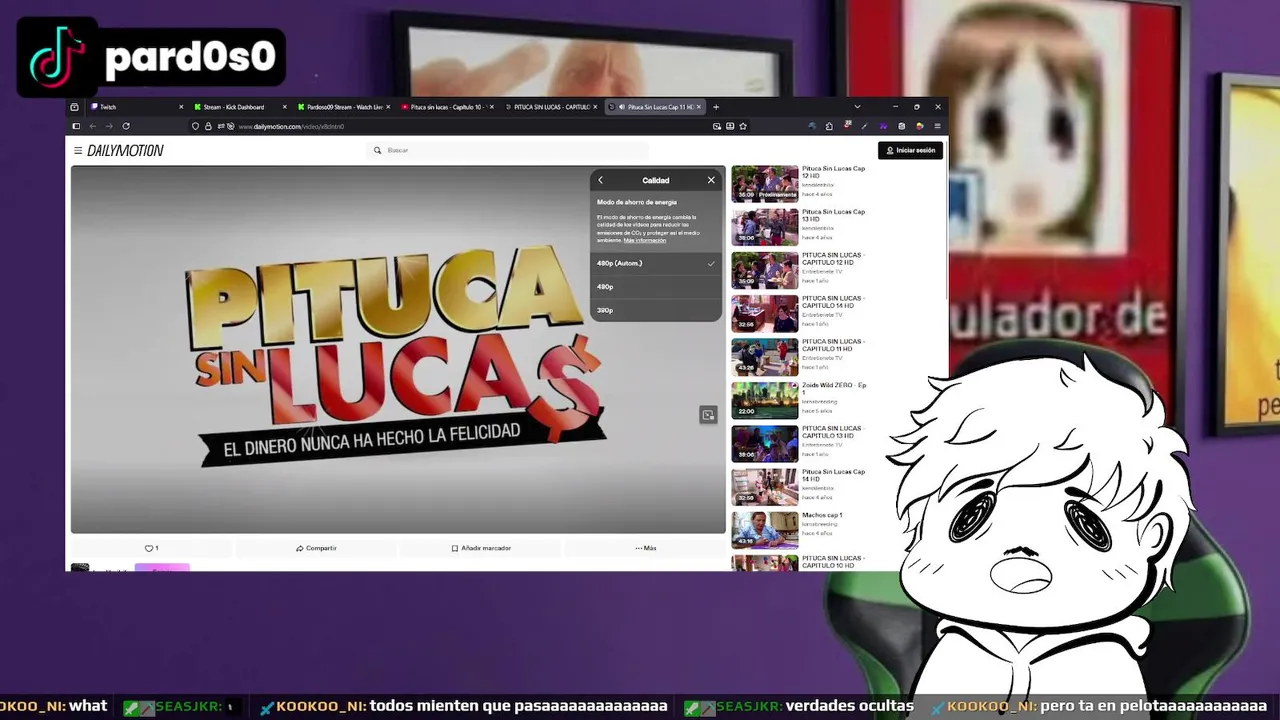This screenshot has height=720, width=1280.
Task: Bookmark the page with the star icon
Action: tap(743, 126)
